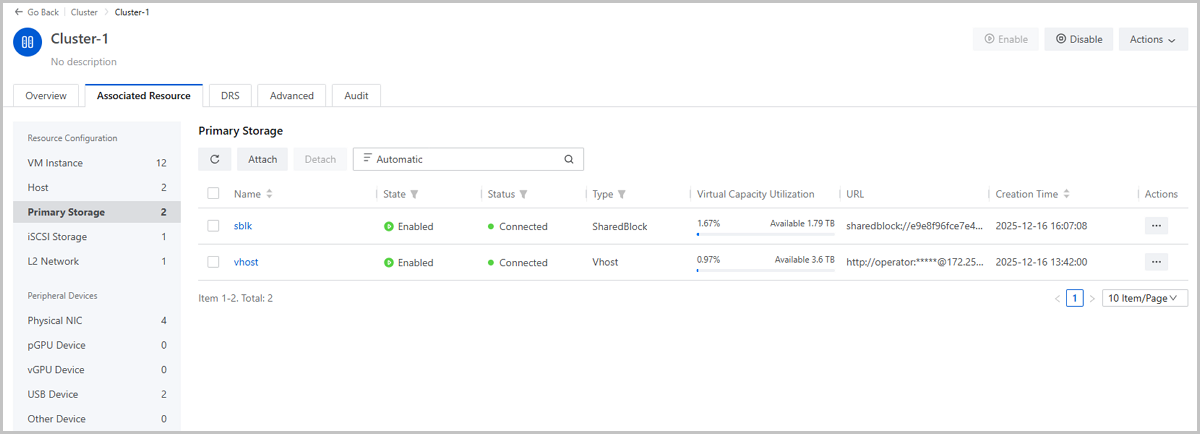Viewport: 1200px width, 434px height.
Task: Sort by Creation Time sort icon
Action: tap(1067, 194)
